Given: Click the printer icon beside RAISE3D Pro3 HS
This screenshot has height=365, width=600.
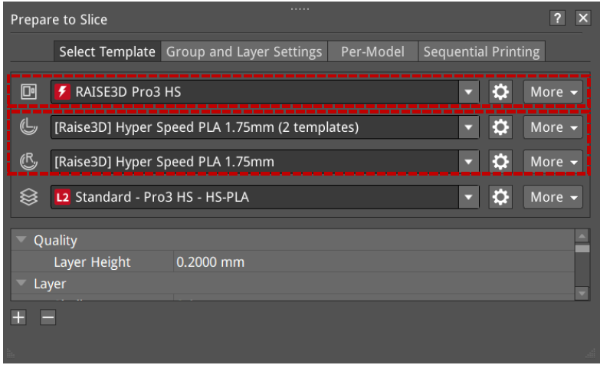Looking at the screenshot, I should pyautogui.click(x=29, y=92).
